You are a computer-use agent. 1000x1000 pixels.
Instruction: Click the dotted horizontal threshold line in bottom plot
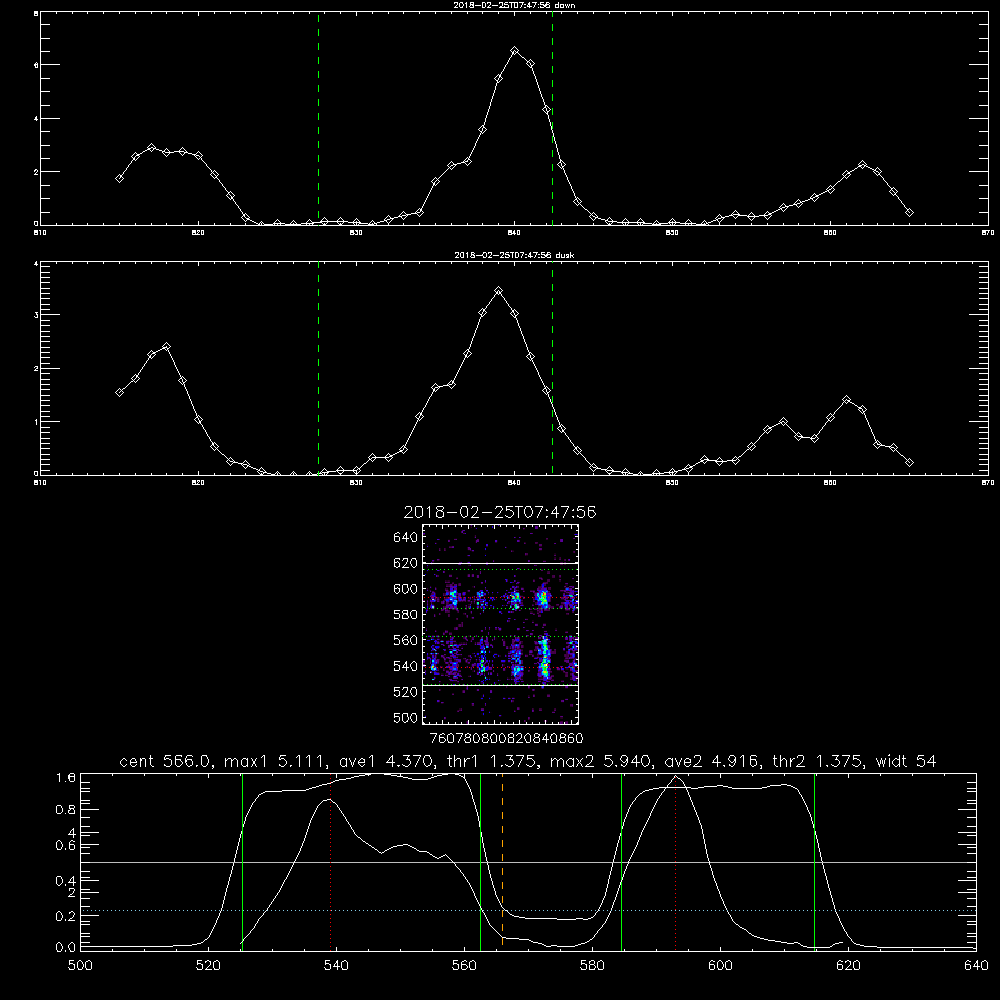click(x=528, y=911)
